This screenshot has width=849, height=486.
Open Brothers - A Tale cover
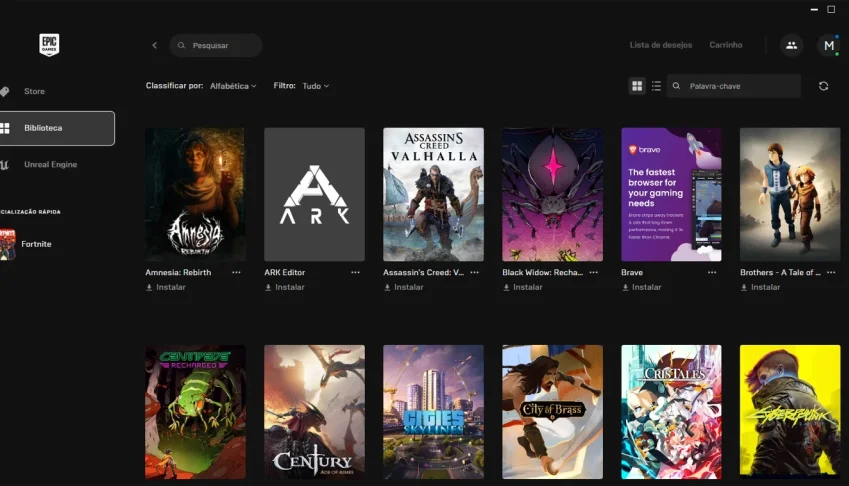point(790,194)
